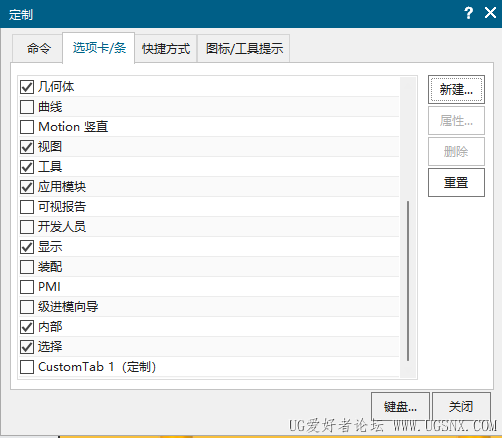The width and height of the screenshot is (502, 438).
Task: Check the CustomTab 1 (定制) checkbox
Action: pos(27,367)
